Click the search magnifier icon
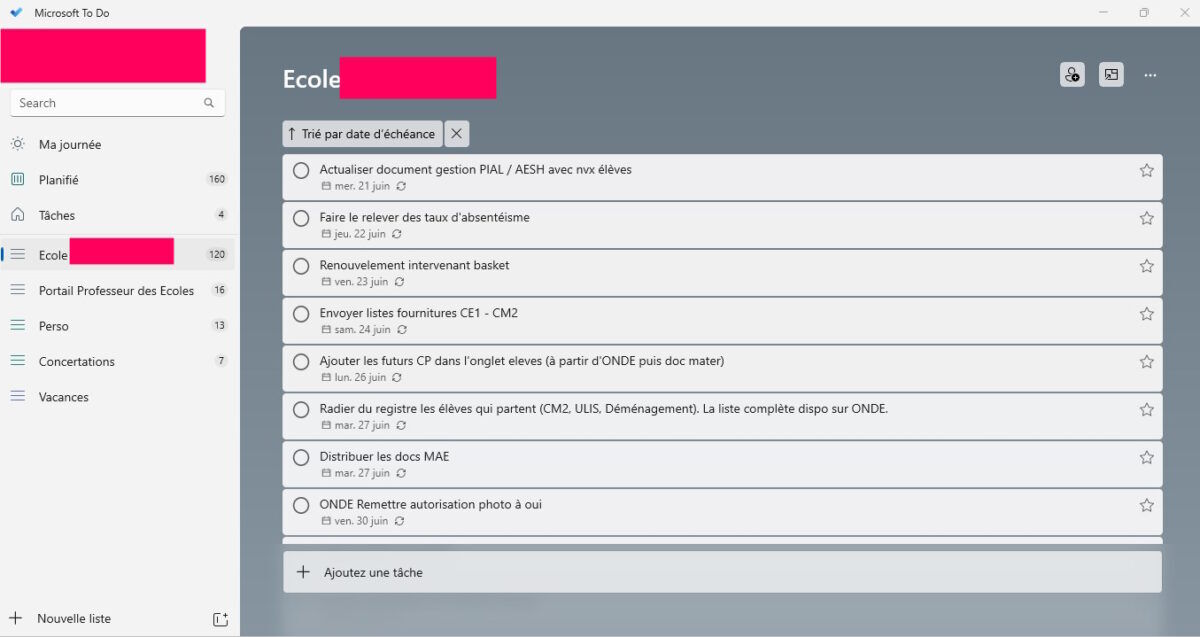 (209, 103)
